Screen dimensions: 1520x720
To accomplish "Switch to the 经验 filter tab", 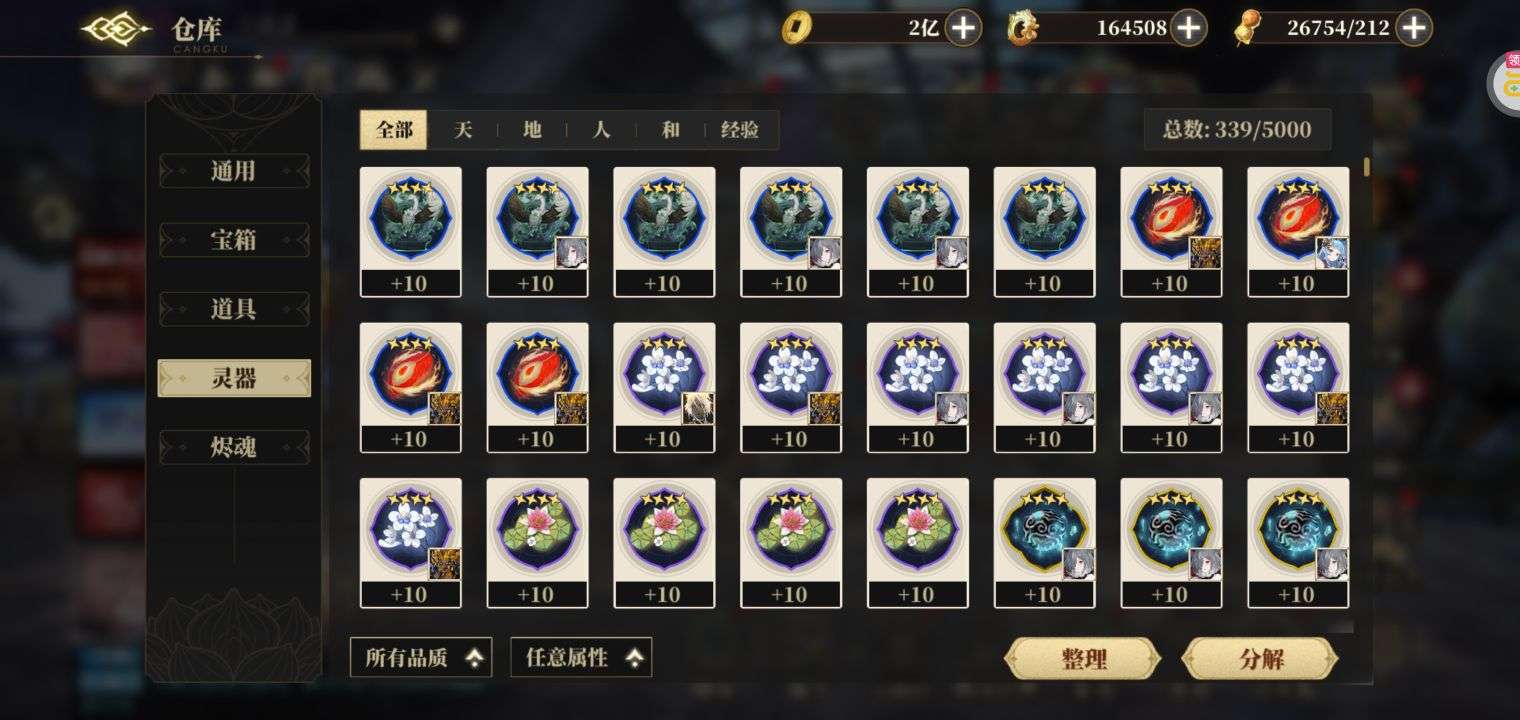I will pyautogui.click(x=740, y=130).
